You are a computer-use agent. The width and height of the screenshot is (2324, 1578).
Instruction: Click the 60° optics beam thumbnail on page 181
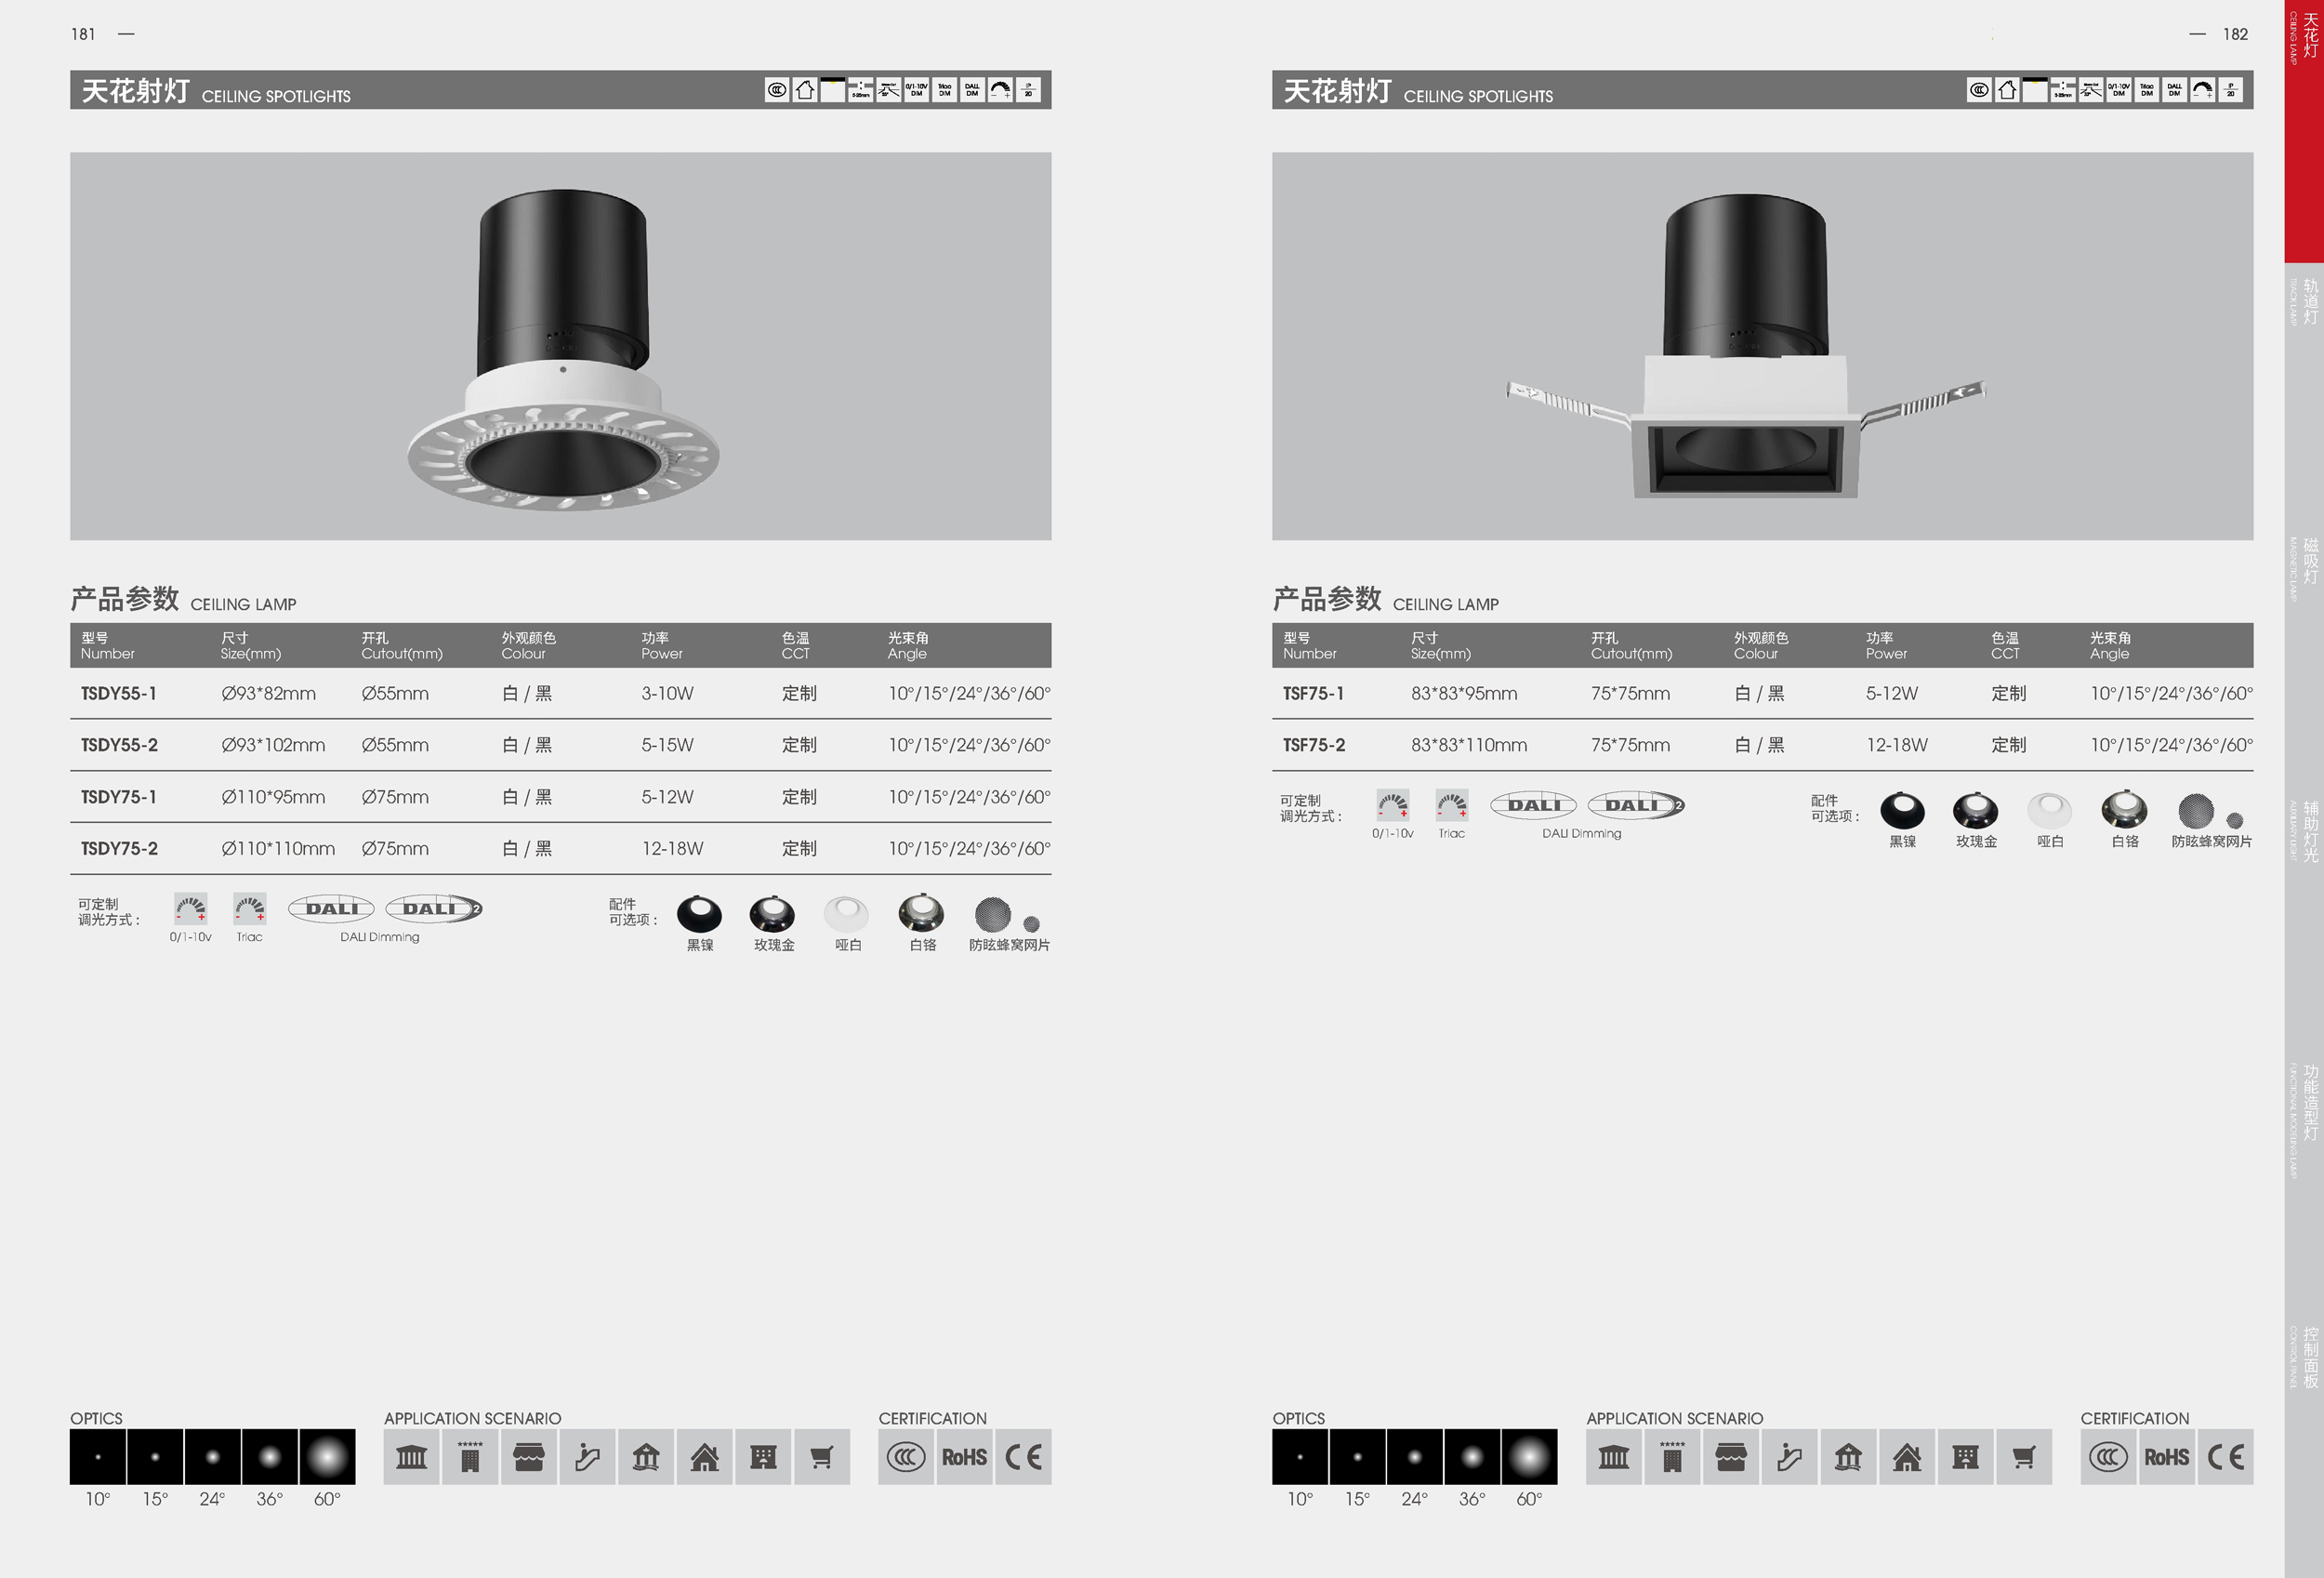coord(327,1457)
